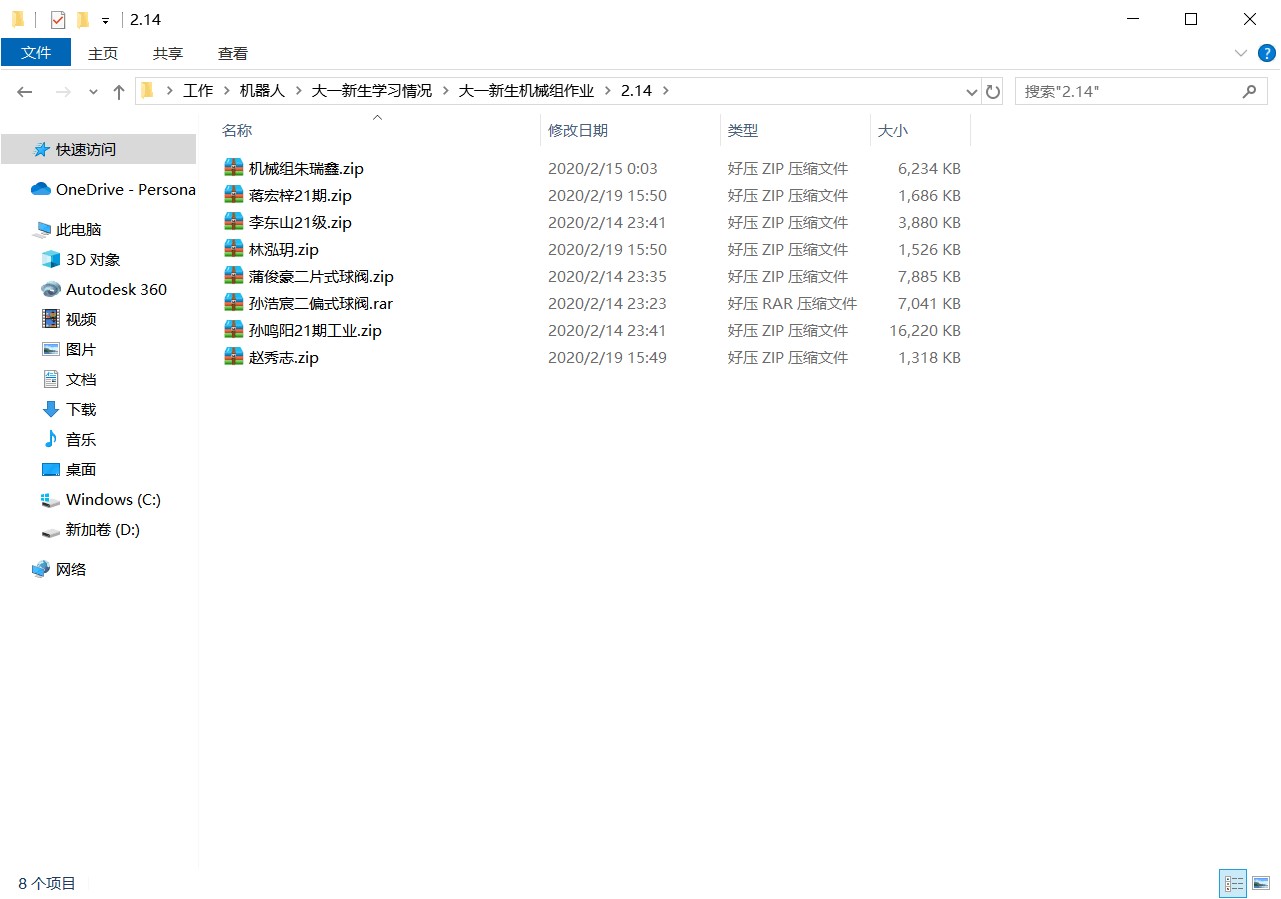Select the file 孙浩宸二偏式球阀.rar
The height and width of the screenshot is (899, 1281).
tap(320, 303)
